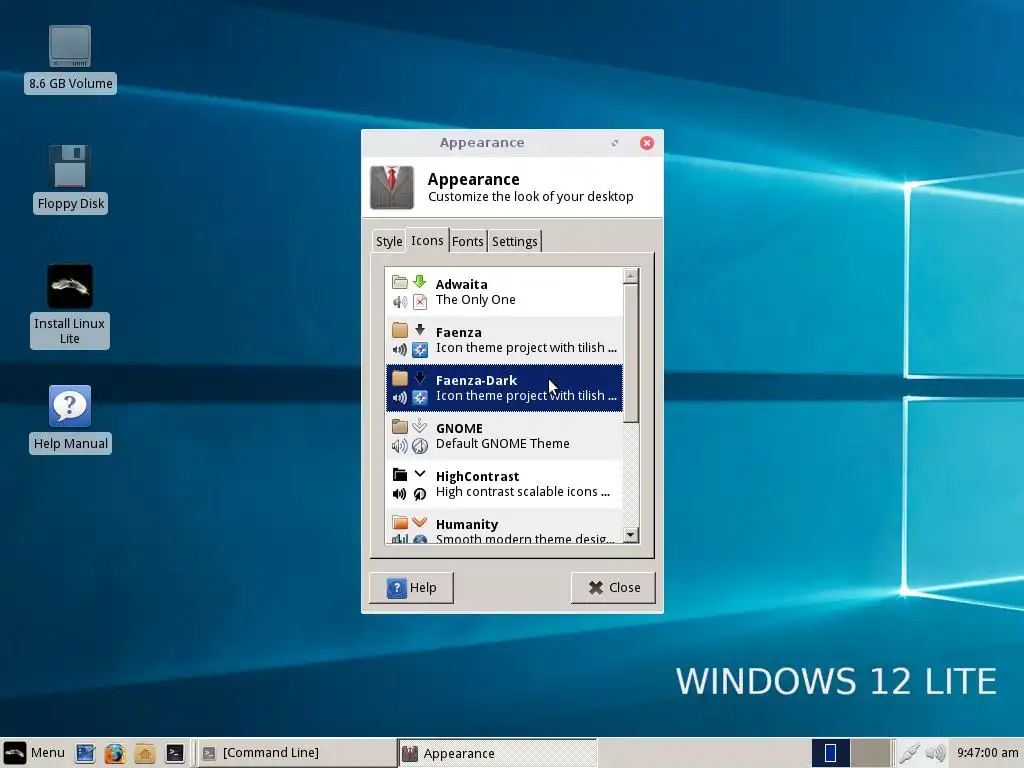Click the GNOME web browser preview icon
This screenshot has height=768, width=1024.
pyautogui.click(x=420, y=446)
